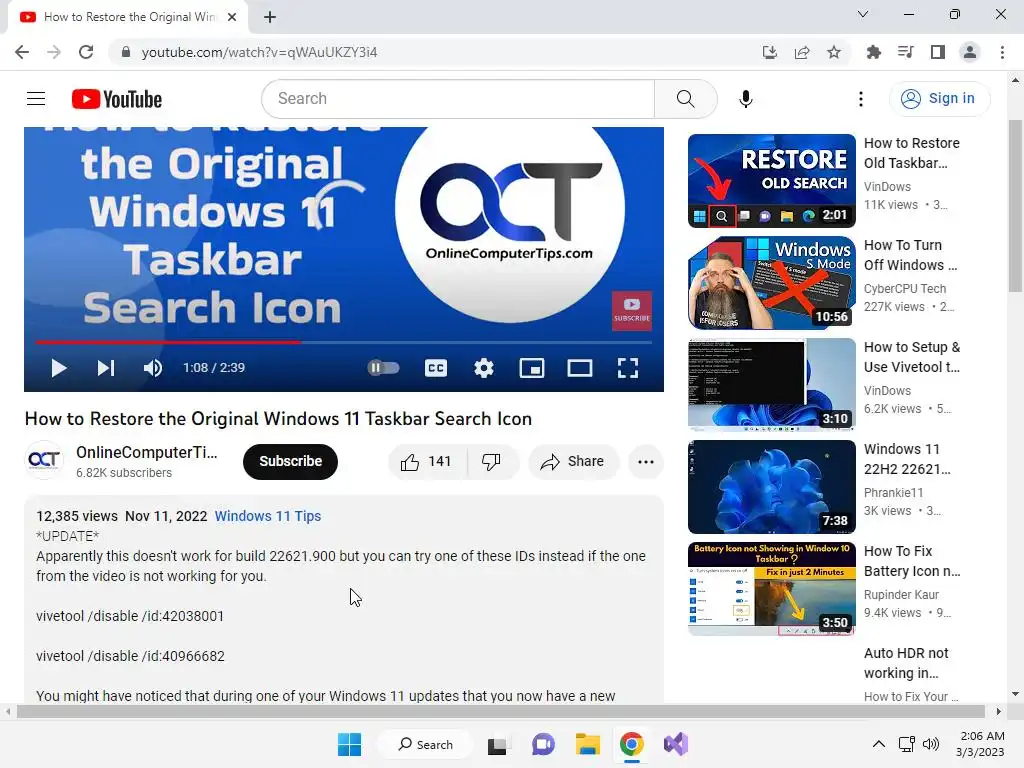
Task: Share the video
Action: click(x=573, y=462)
